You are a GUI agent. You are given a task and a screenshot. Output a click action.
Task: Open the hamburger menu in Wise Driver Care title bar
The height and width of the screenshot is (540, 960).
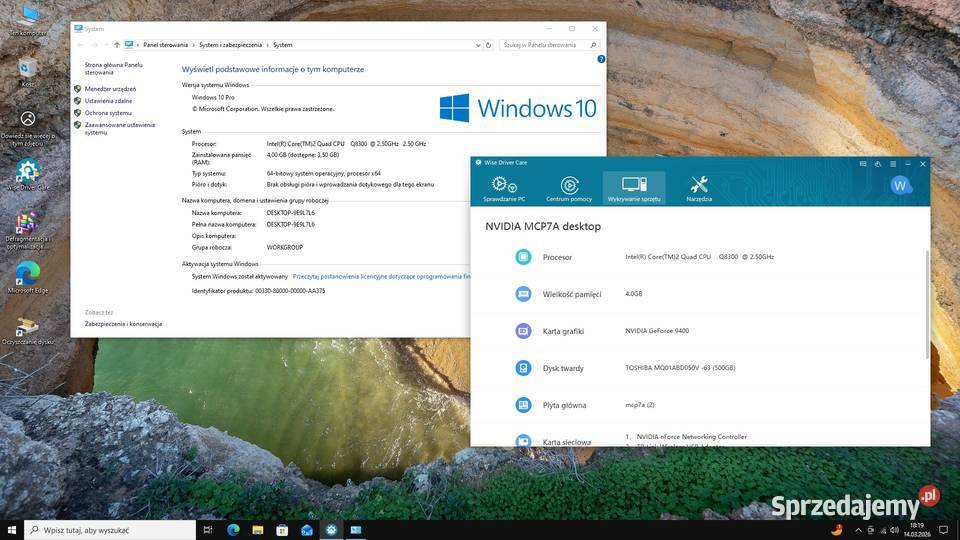coord(893,164)
